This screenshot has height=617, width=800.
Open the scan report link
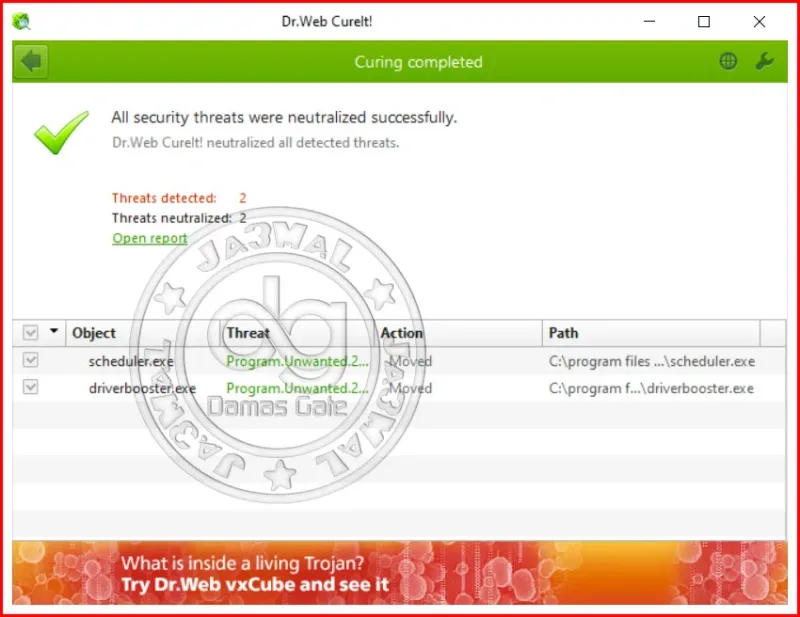click(150, 238)
